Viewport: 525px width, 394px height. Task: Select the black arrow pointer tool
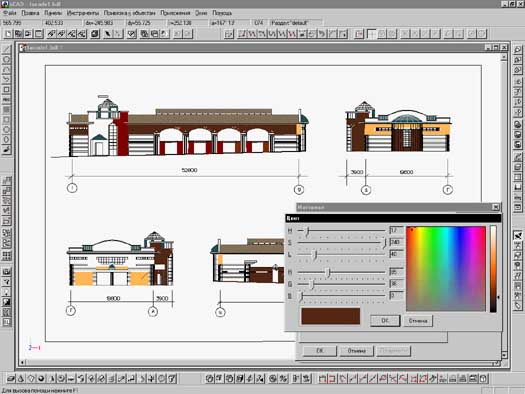[x=107, y=34]
